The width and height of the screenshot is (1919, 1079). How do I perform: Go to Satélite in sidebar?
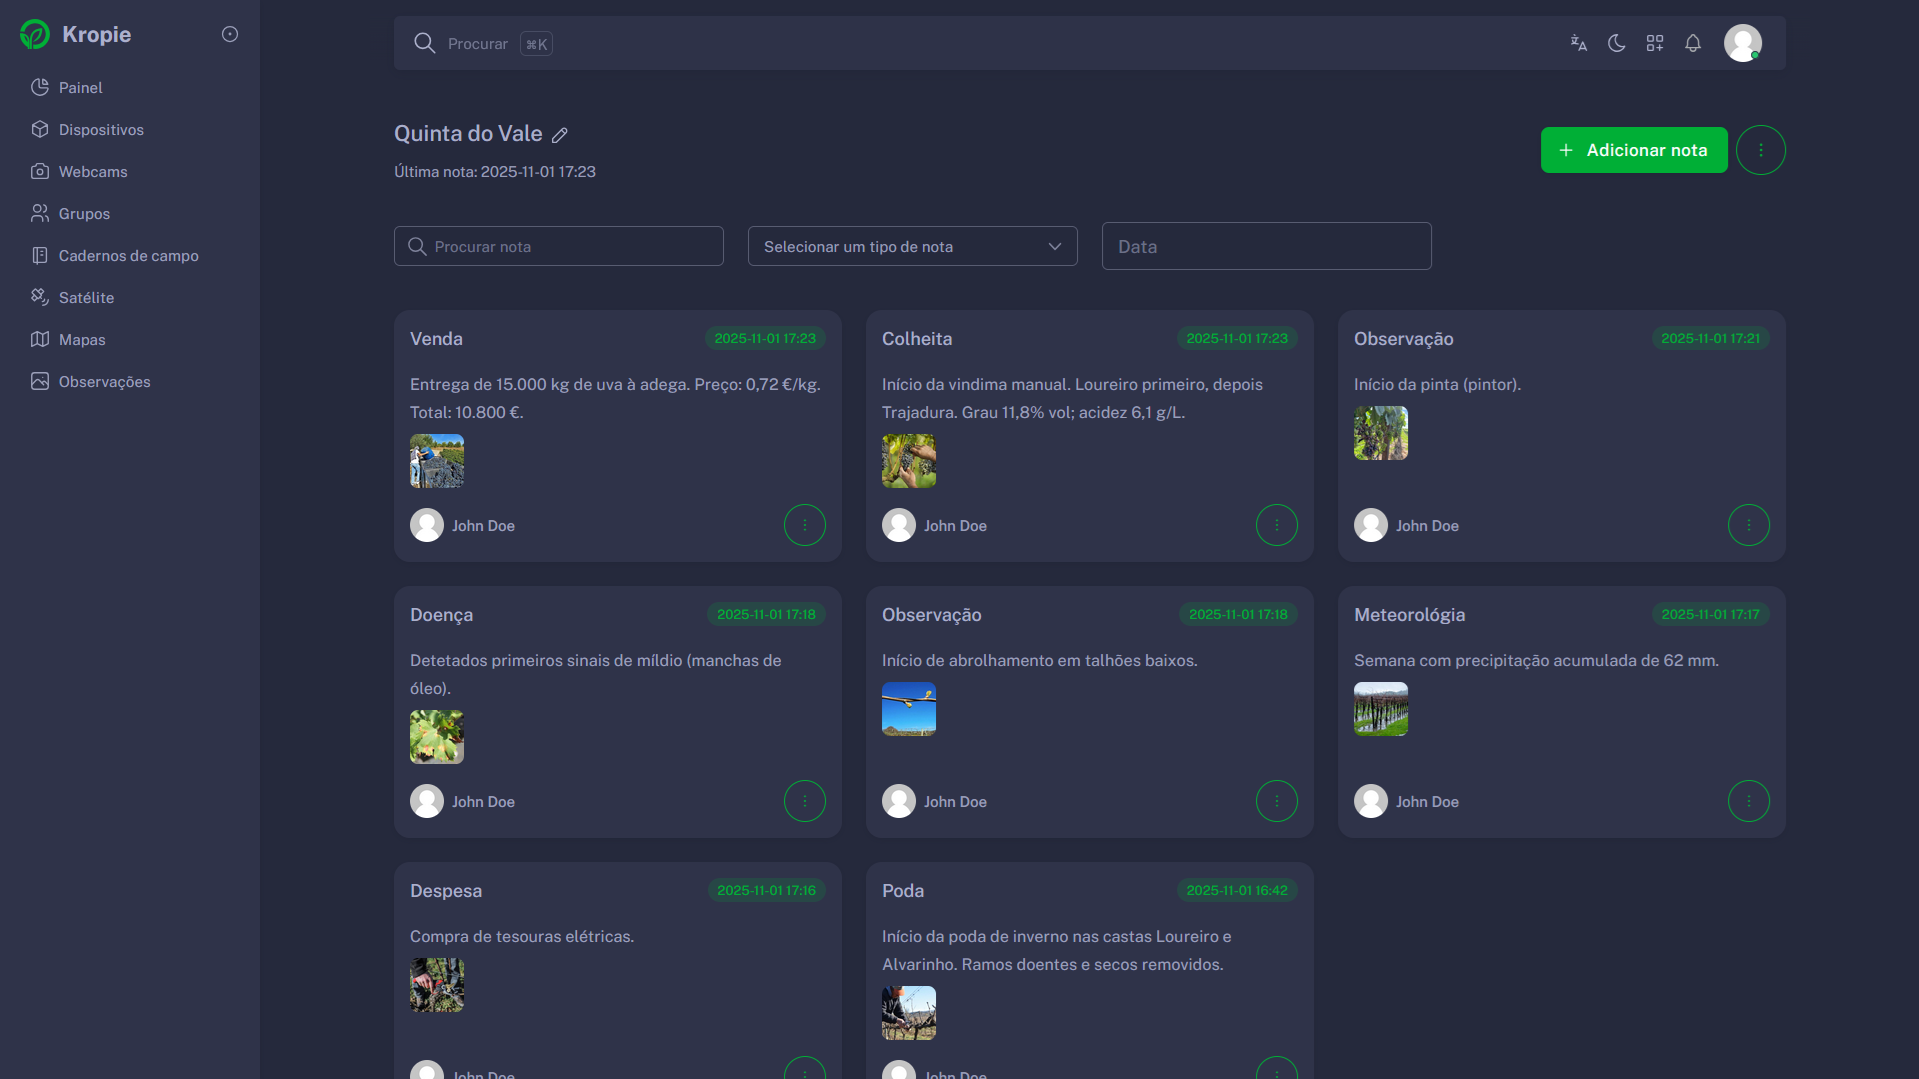(x=86, y=298)
